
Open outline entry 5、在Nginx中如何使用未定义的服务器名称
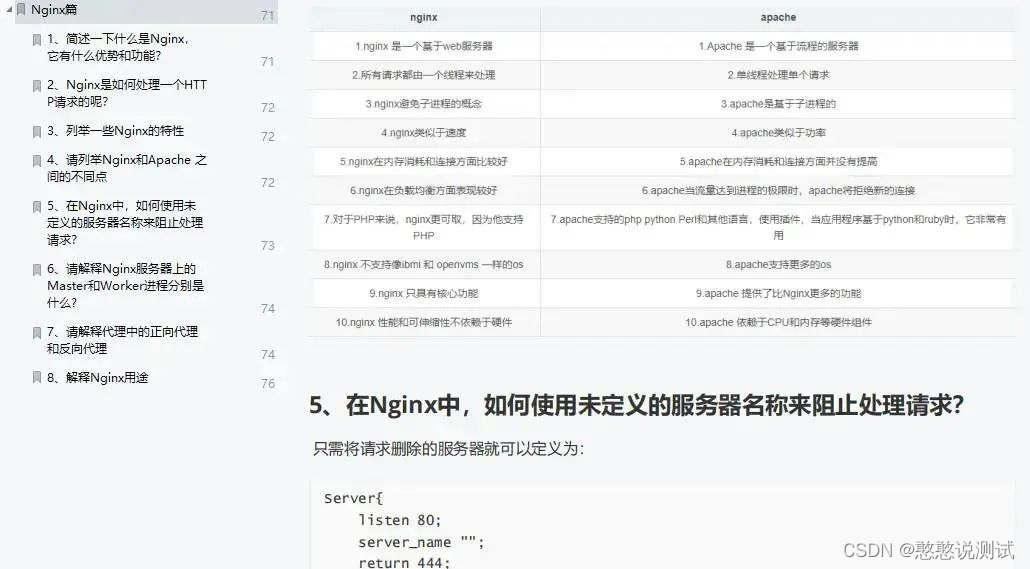[125, 223]
